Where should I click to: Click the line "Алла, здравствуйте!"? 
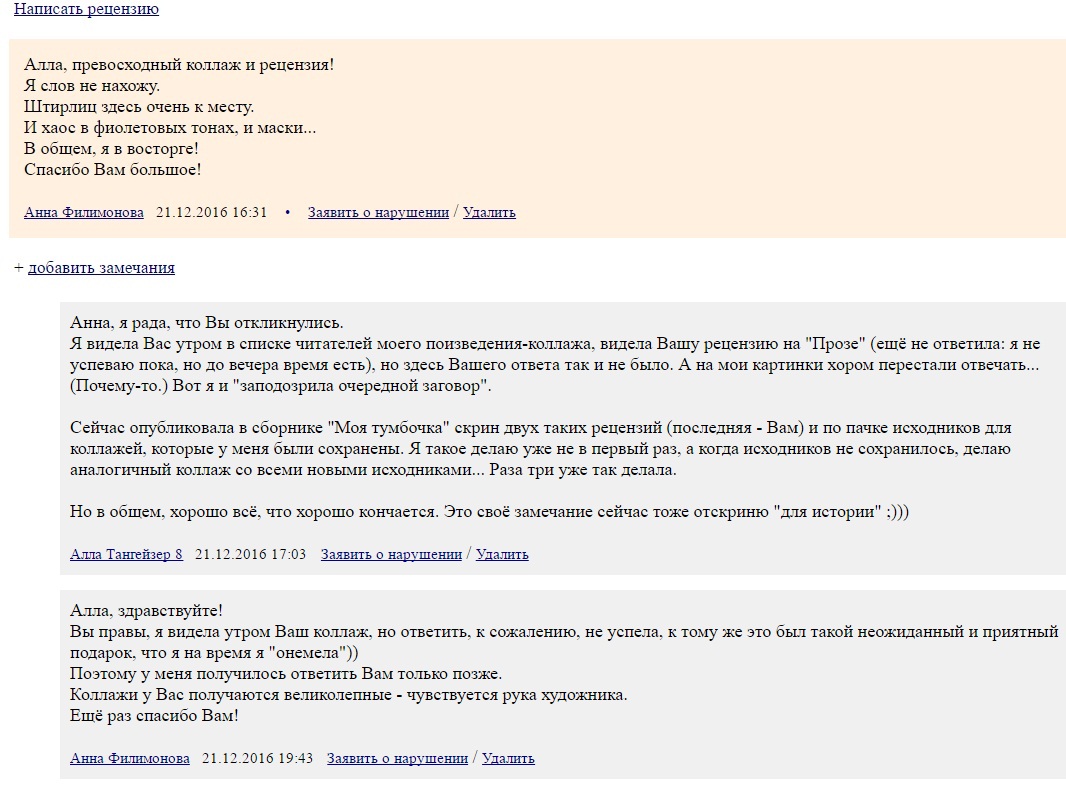pos(146,611)
